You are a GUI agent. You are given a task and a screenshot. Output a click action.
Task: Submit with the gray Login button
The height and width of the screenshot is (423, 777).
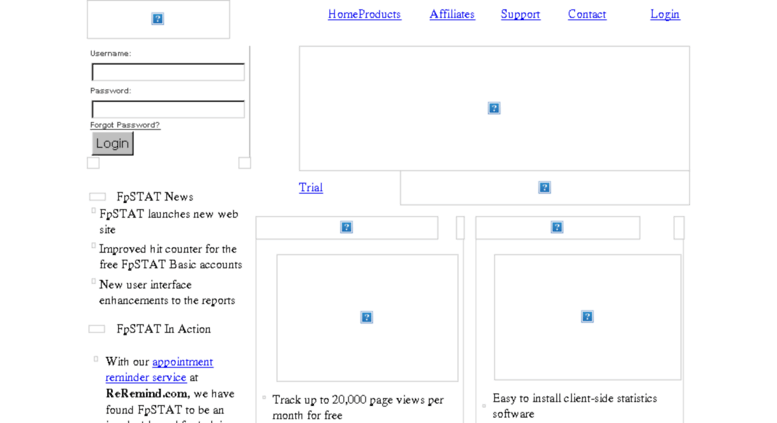click(x=112, y=144)
